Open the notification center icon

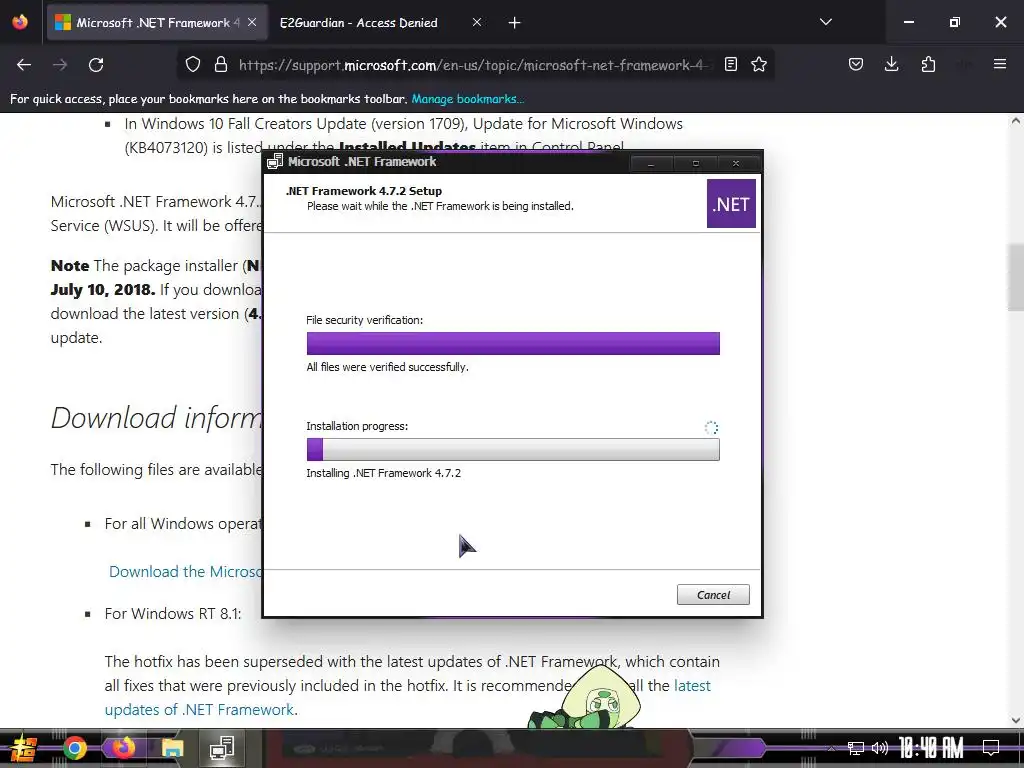click(x=991, y=748)
